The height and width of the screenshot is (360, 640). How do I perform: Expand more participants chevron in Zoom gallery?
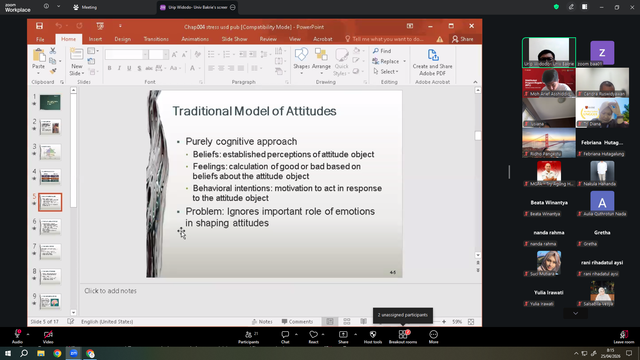(x=576, y=313)
